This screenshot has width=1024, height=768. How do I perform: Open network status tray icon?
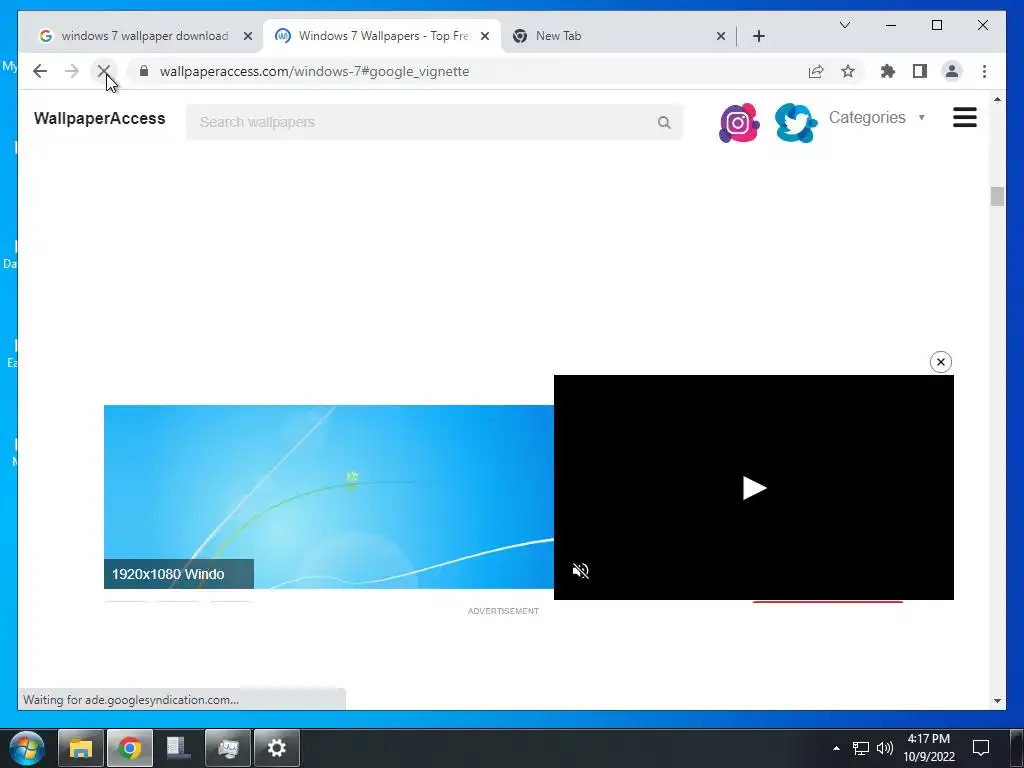(x=861, y=748)
